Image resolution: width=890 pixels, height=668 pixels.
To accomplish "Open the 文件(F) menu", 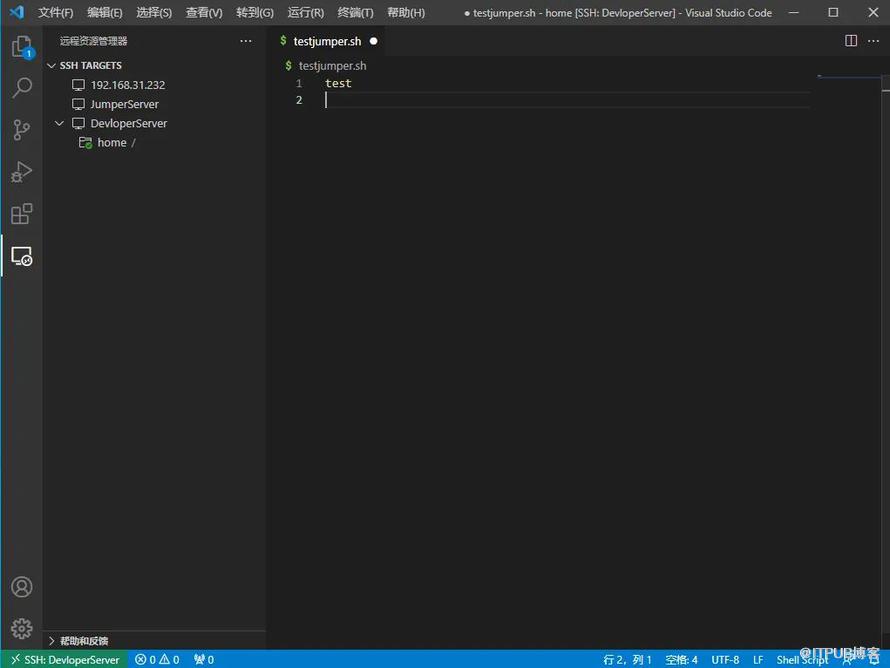I will coord(56,13).
